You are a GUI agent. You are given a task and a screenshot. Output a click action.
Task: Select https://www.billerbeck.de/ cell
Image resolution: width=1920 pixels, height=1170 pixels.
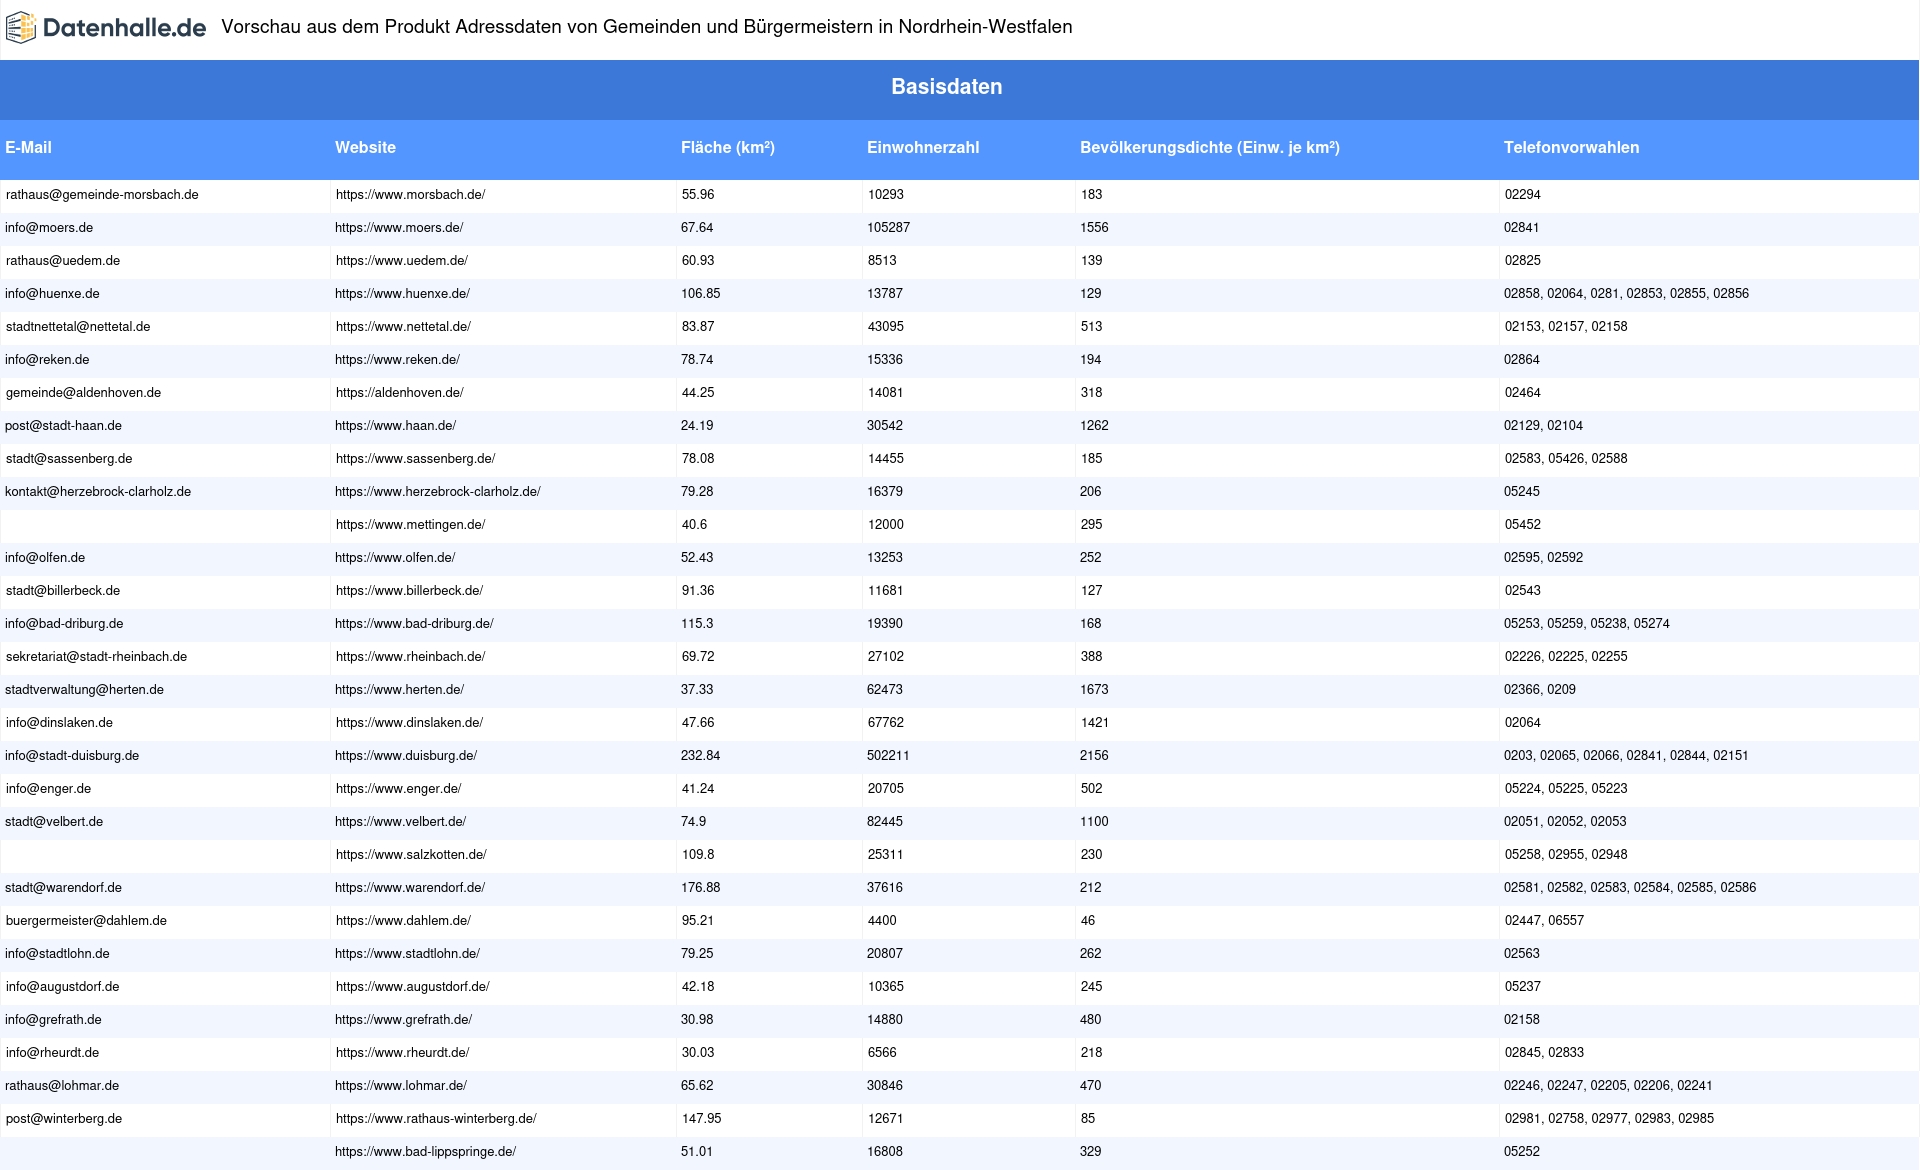coord(409,591)
